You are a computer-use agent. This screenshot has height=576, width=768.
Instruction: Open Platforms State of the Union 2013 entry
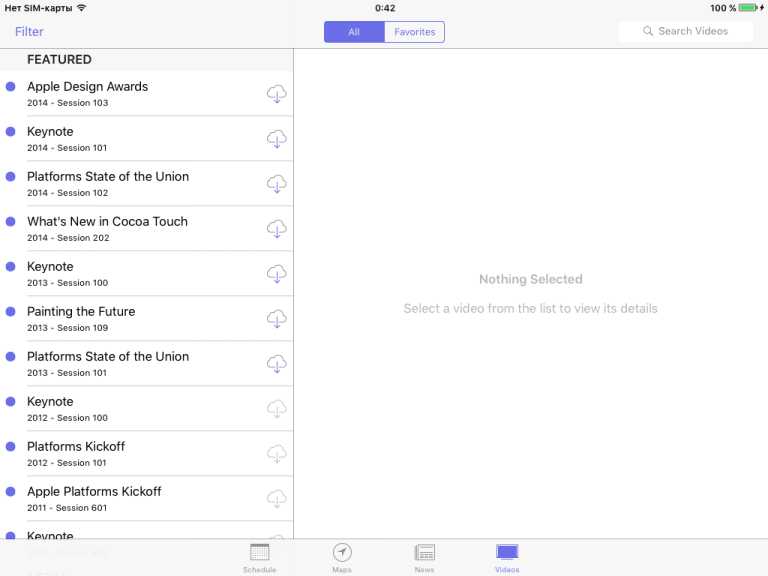[x=146, y=364]
